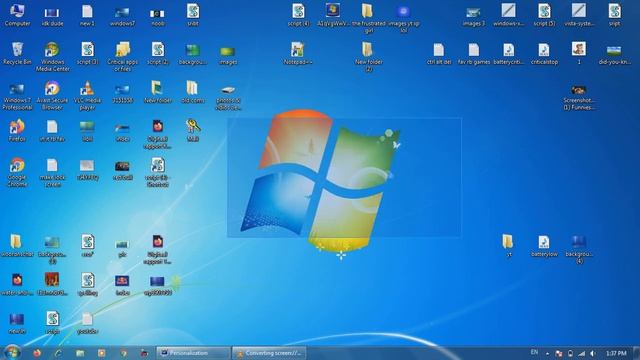Select the 'batterycriti...' audio file
Image resolution: width=640 pixels, height=360 pixels.
(x=509, y=53)
